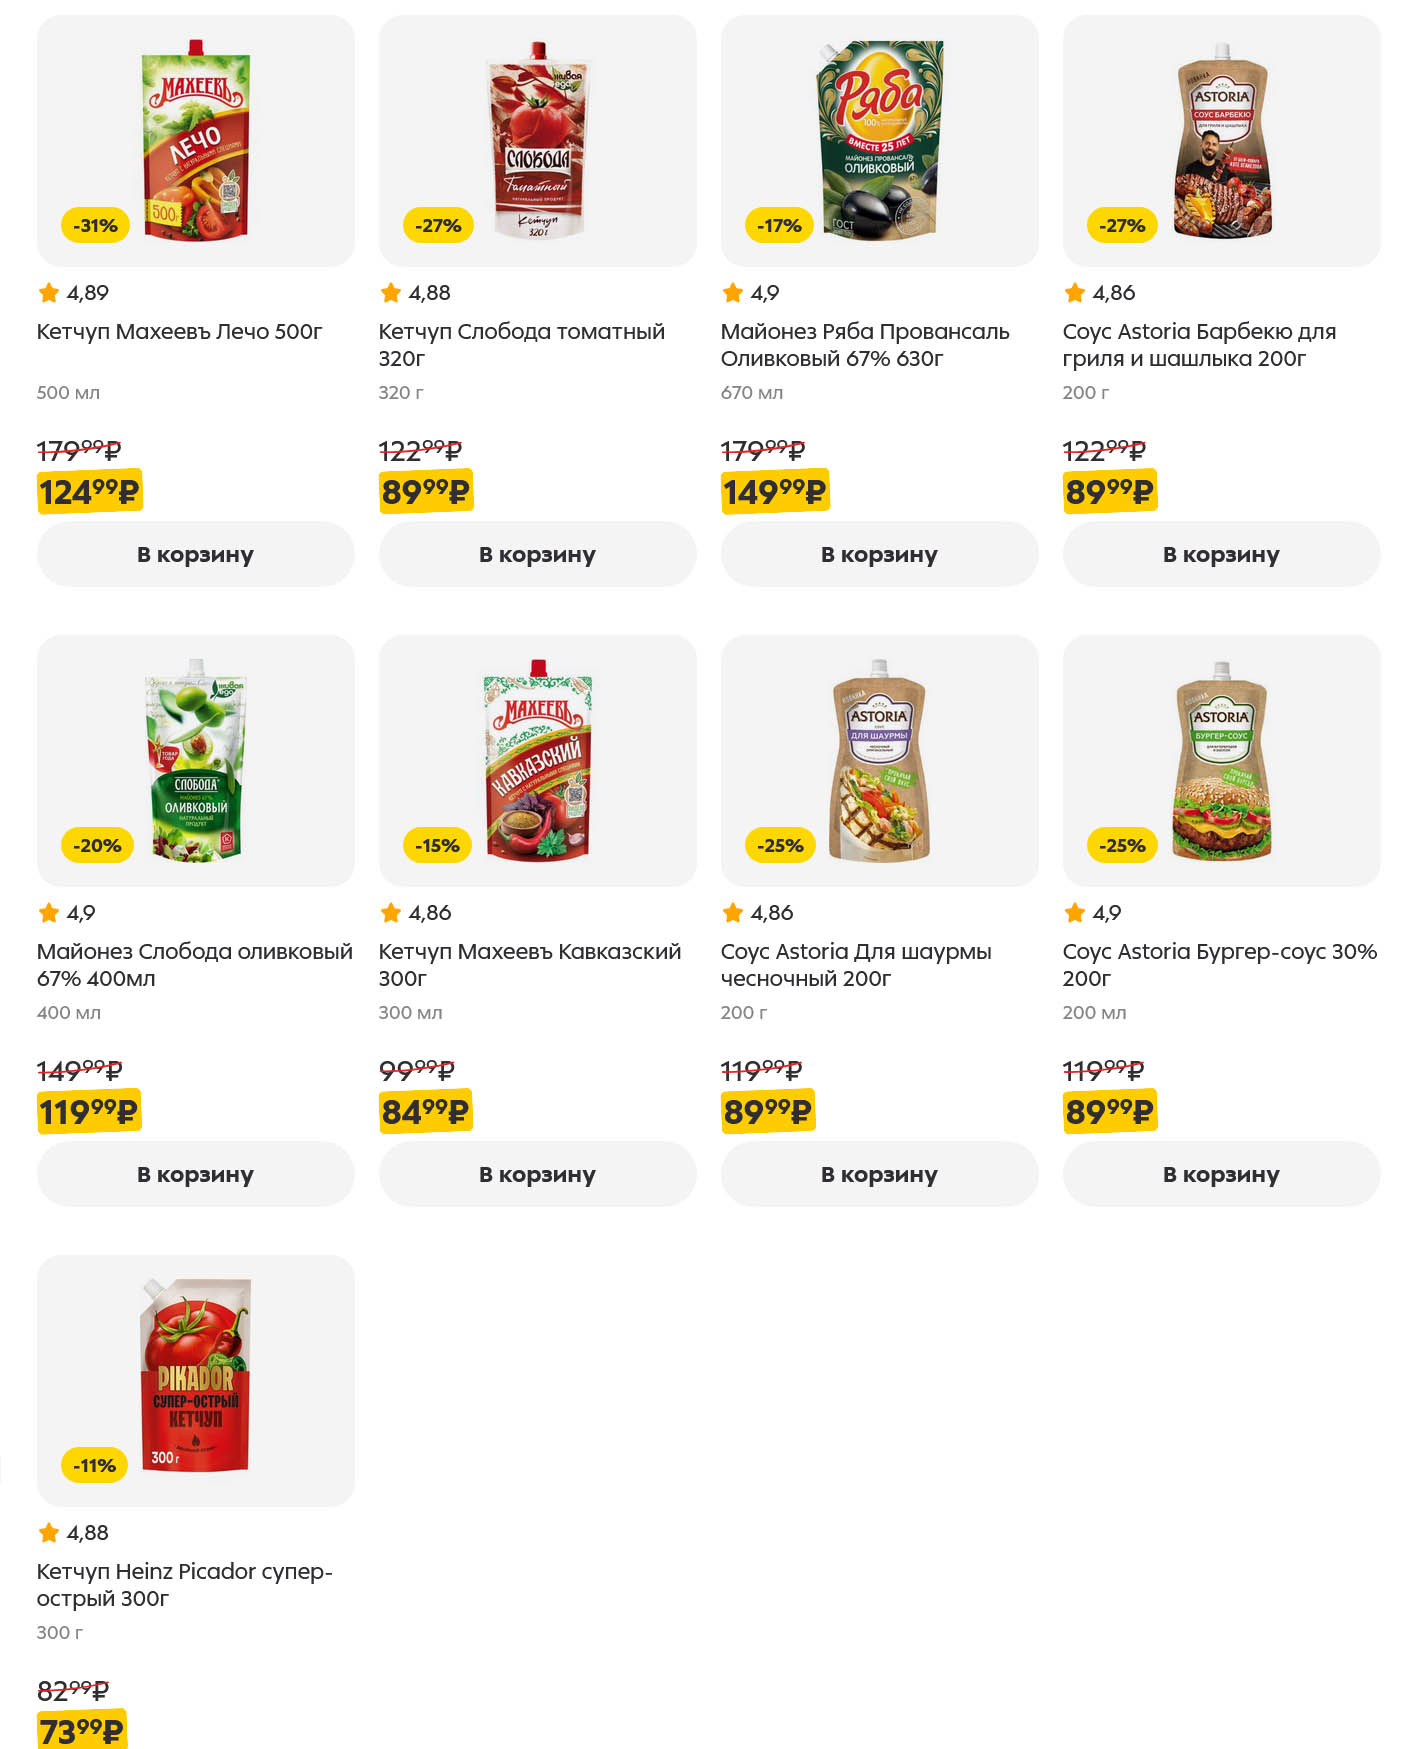Screen dimensions: 1417x1749
Task: Click the star rating of Astoria Для шаурмы
Action: coord(757,913)
